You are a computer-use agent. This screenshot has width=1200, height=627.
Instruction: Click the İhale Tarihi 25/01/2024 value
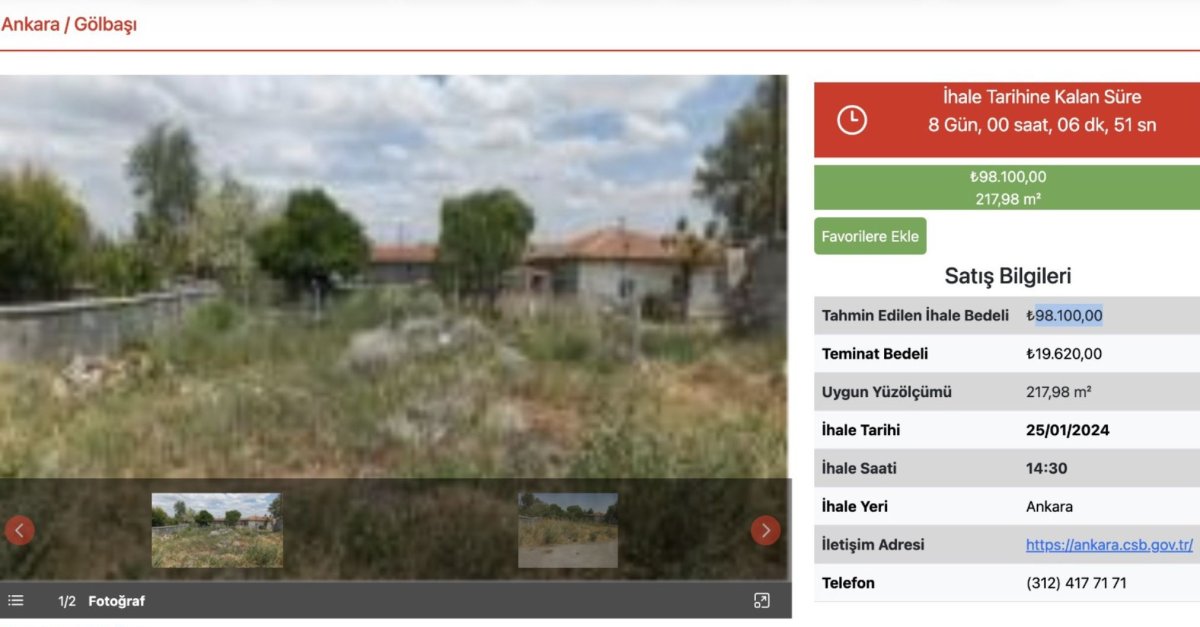(x=1068, y=431)
